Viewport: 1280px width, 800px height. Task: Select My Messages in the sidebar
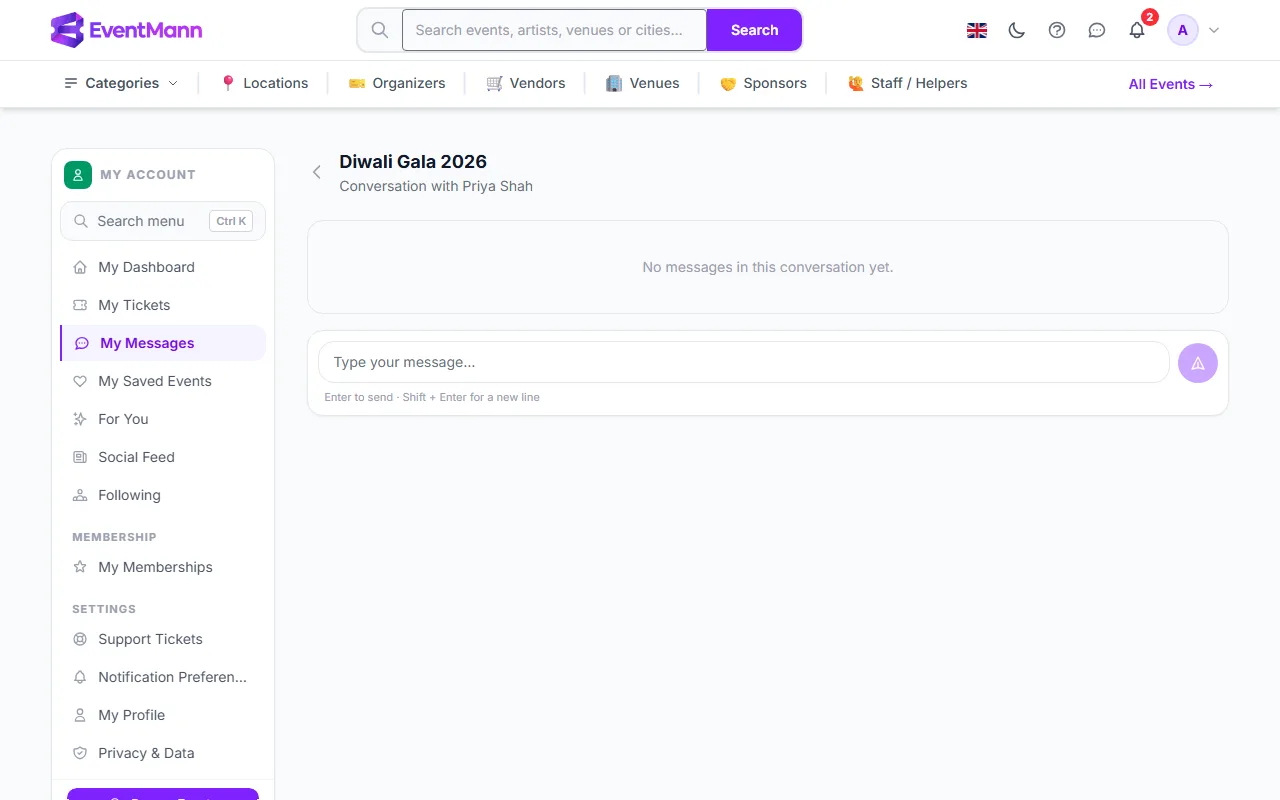click(163, 343)
